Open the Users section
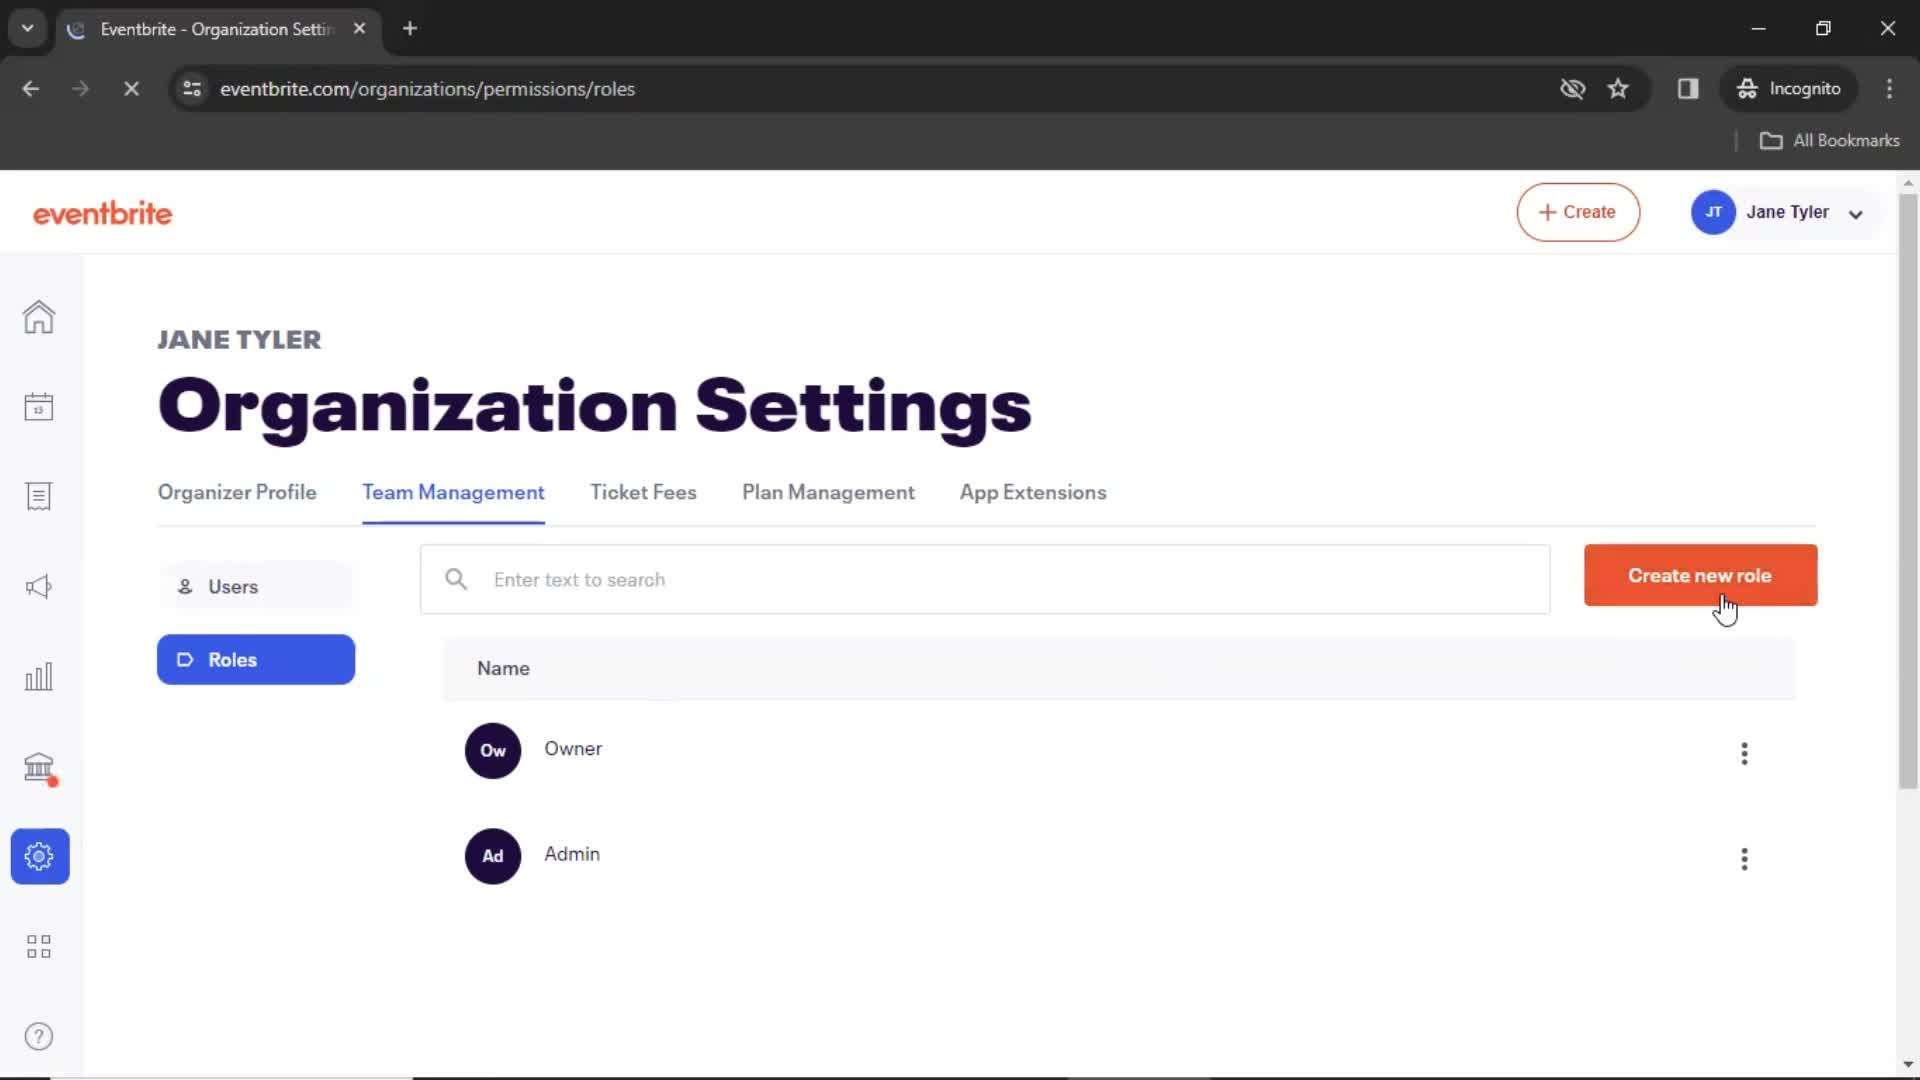The height and width of the screenshot is (1080, 1920). 256,587
